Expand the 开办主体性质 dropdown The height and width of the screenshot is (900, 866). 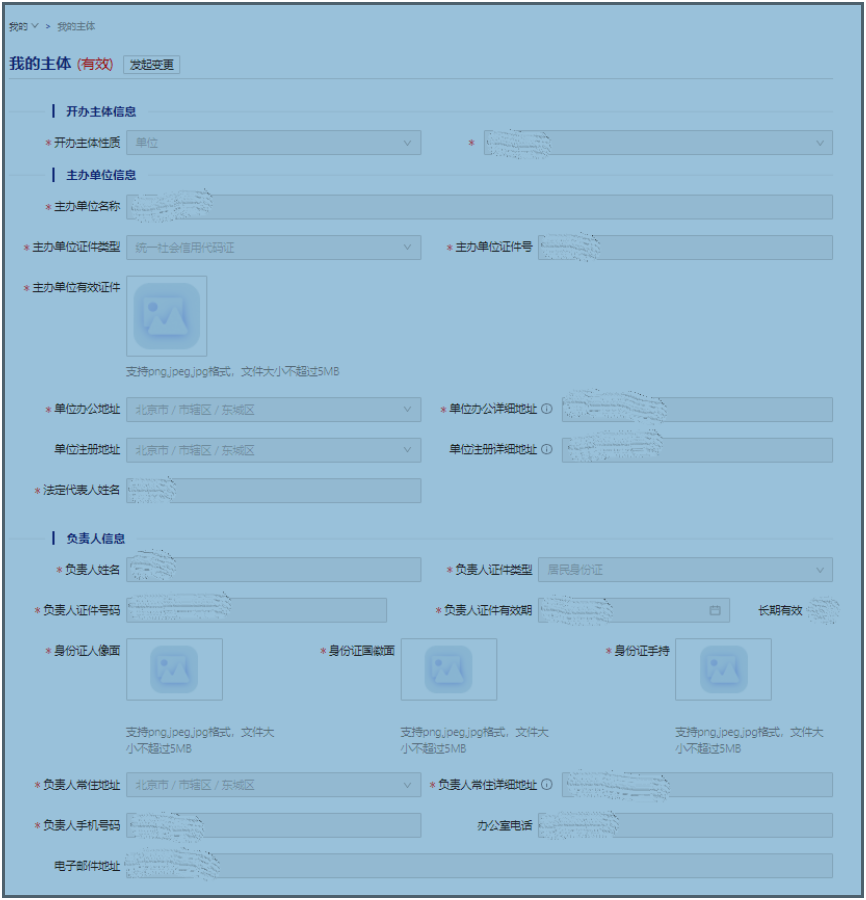(x=273, y=143)
